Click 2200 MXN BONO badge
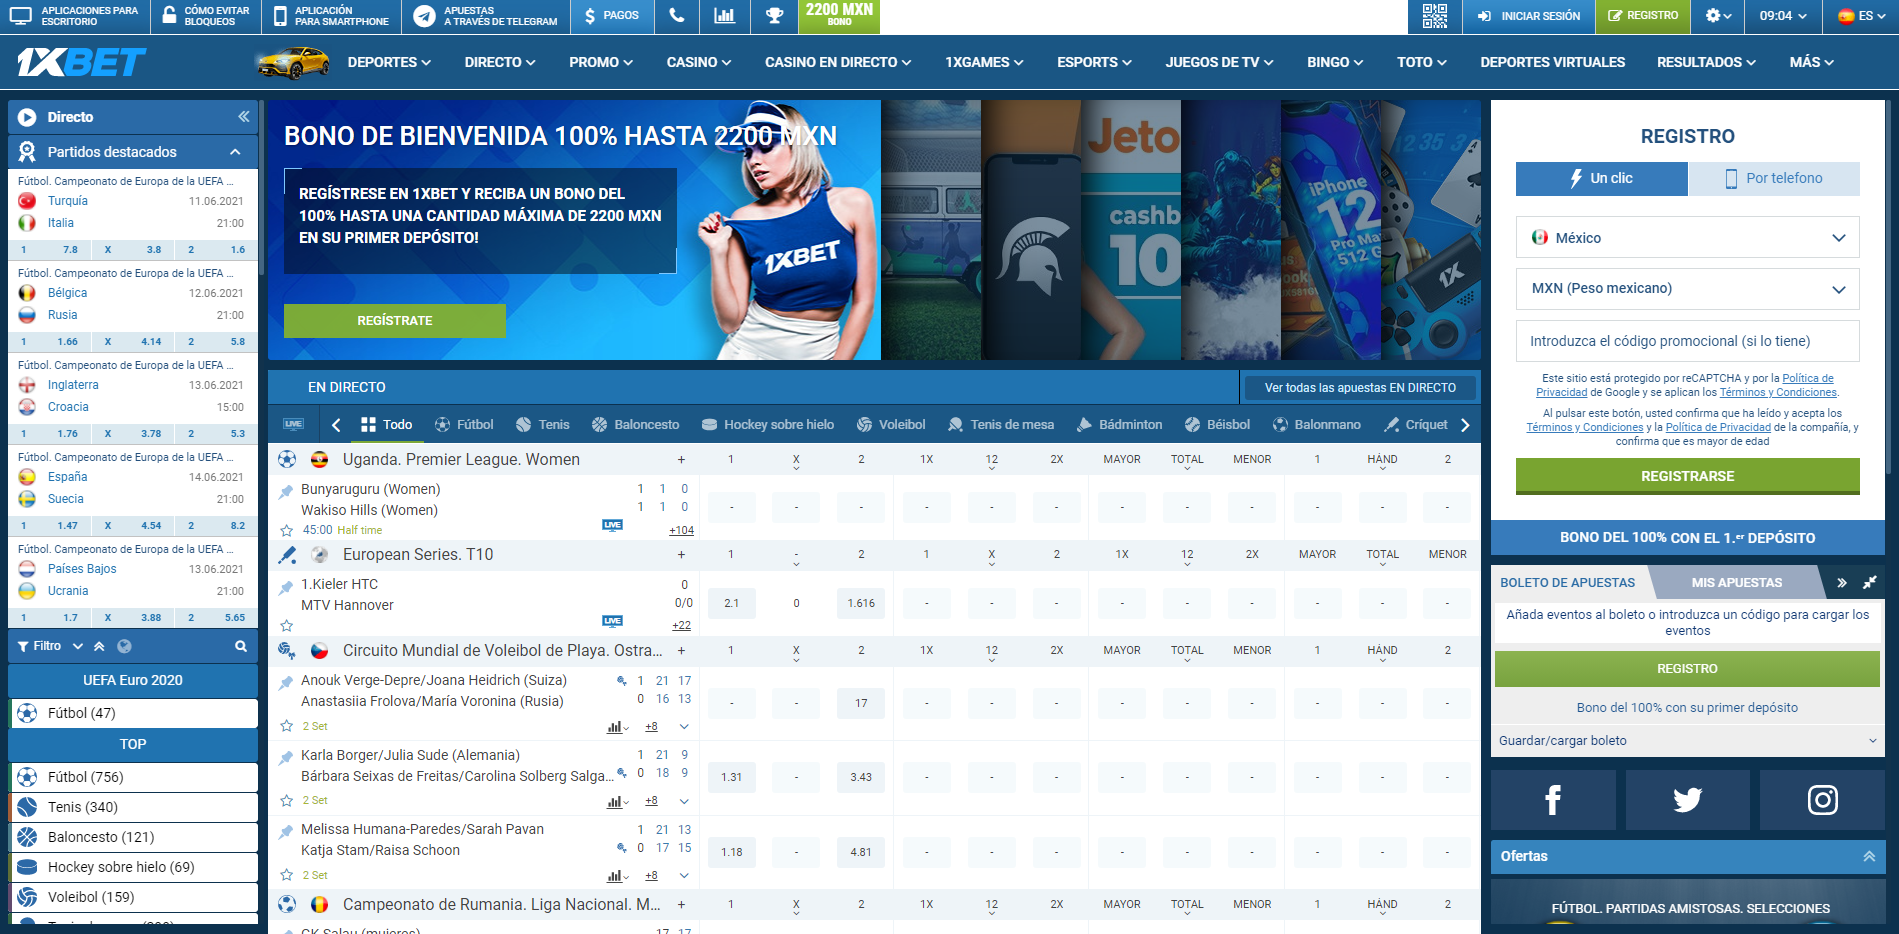Viewport: 1899px width, 934px height. click(839, 14)
